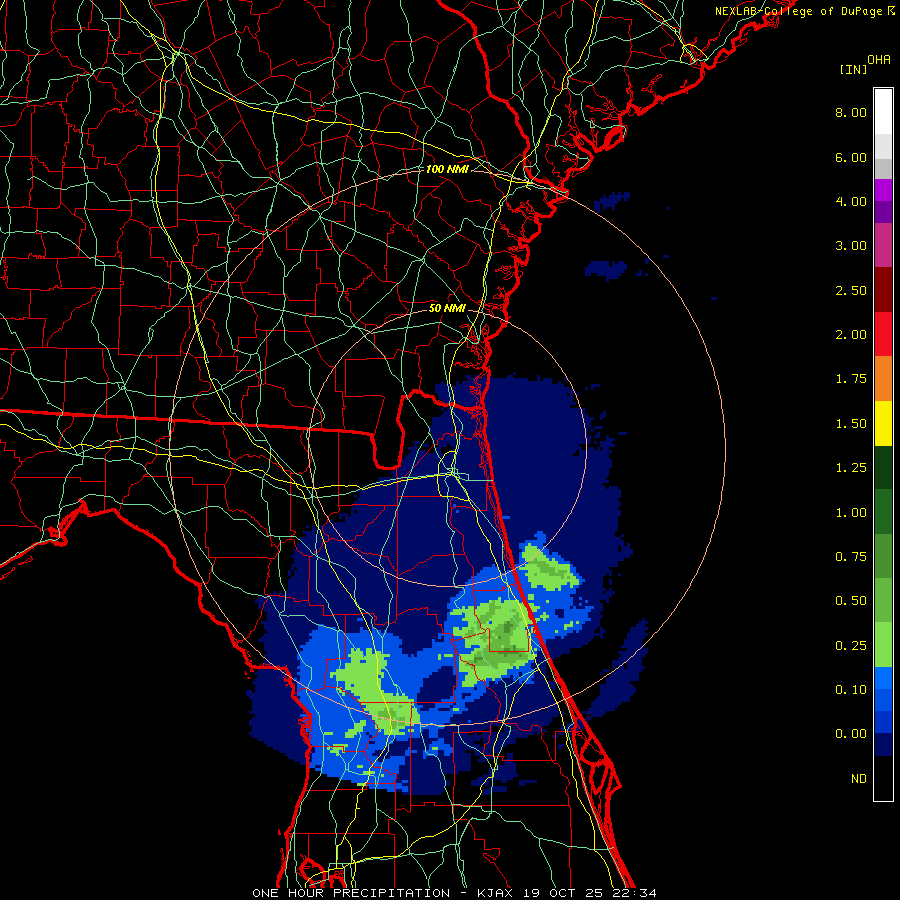The height and width of the screenshot is (900, 900).
Task: Click the '3.00' legend value
Action: tap(851, 246)
